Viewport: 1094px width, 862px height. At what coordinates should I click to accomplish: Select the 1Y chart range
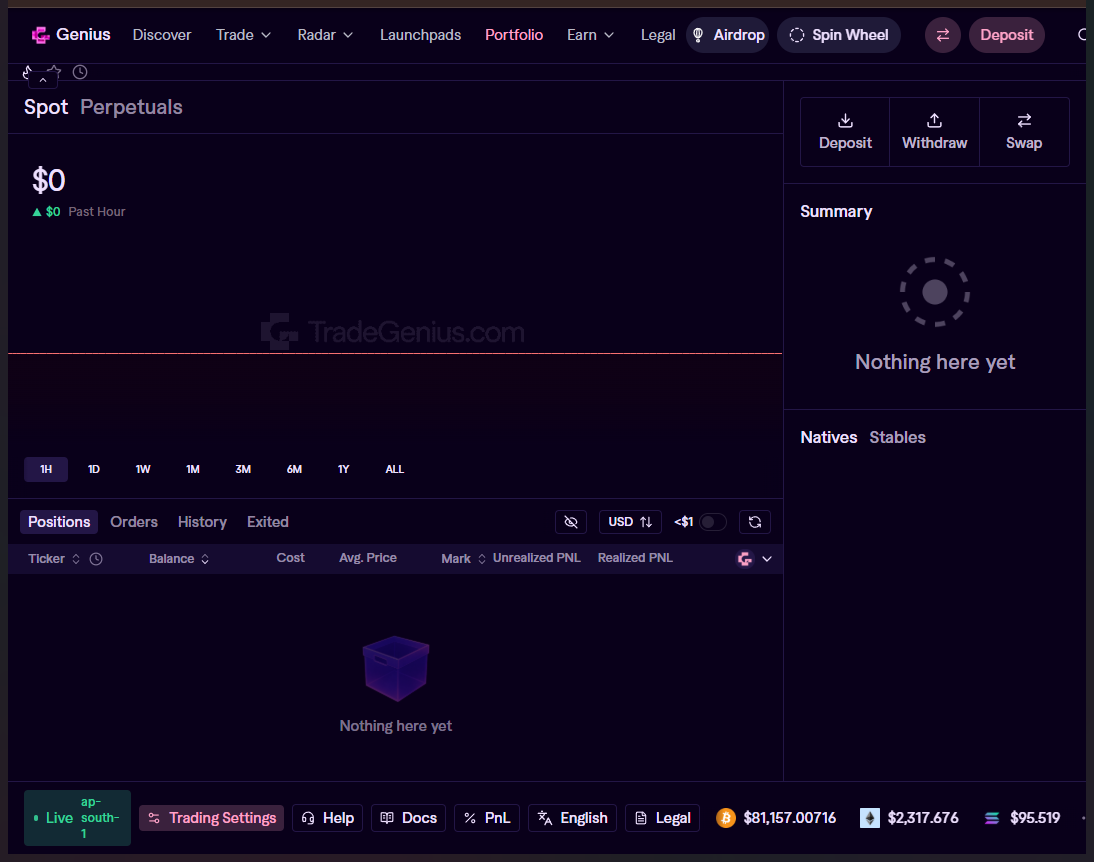[343, 469]
